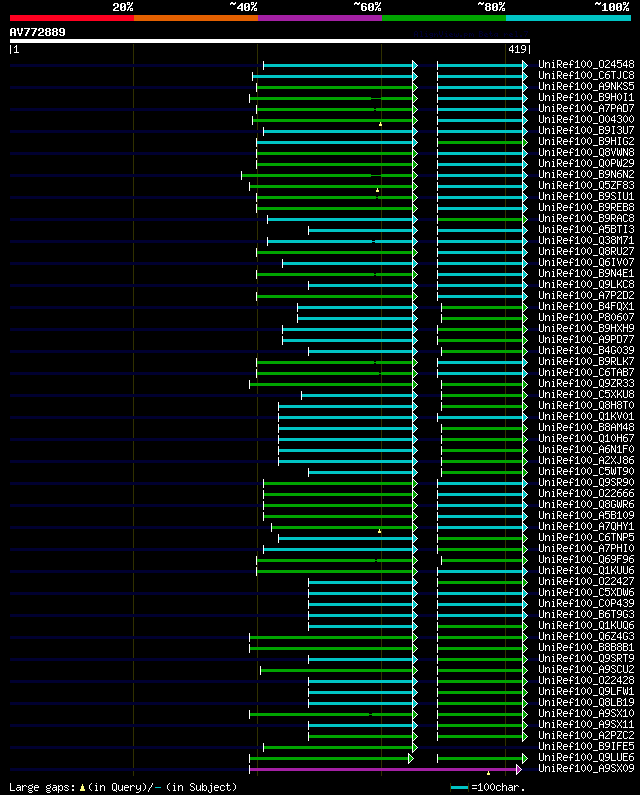
Task: Click the cyan ~100% identity color bar
Action: pyautogui.click(x=568, y=18)
